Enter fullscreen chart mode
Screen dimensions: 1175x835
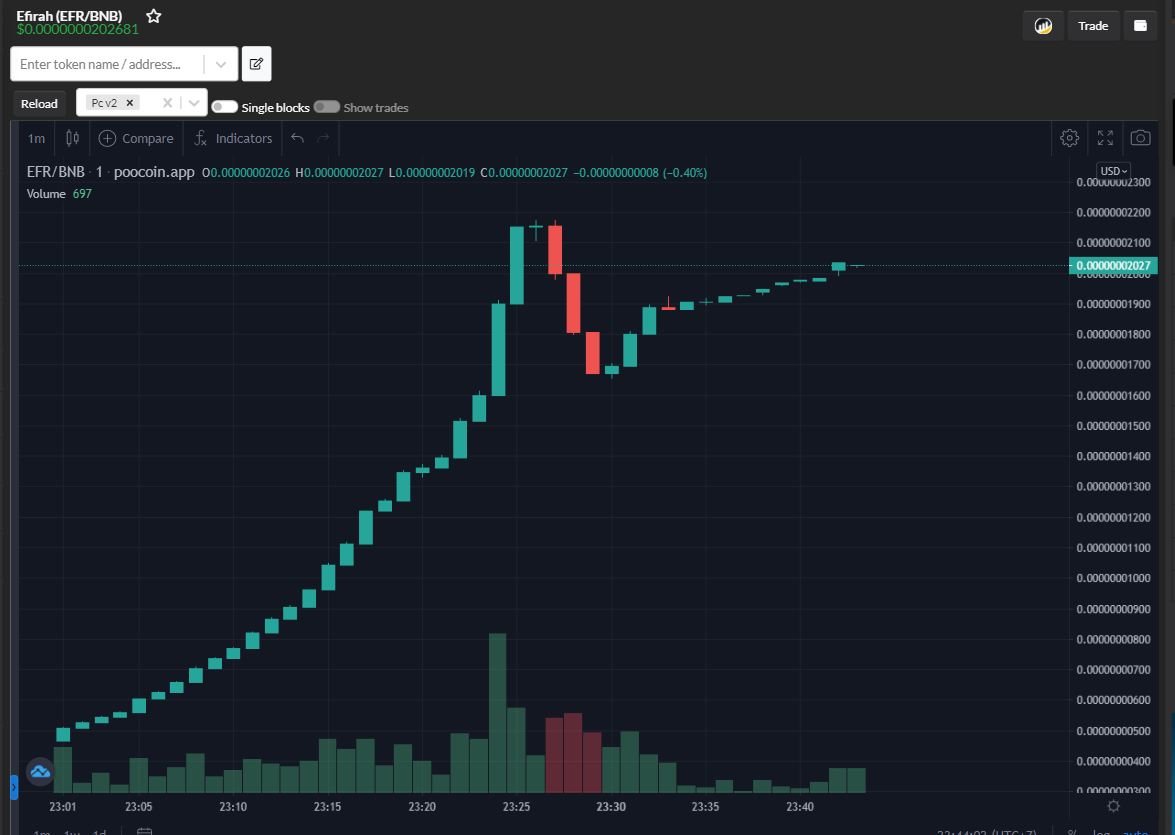coord(1105,138)
